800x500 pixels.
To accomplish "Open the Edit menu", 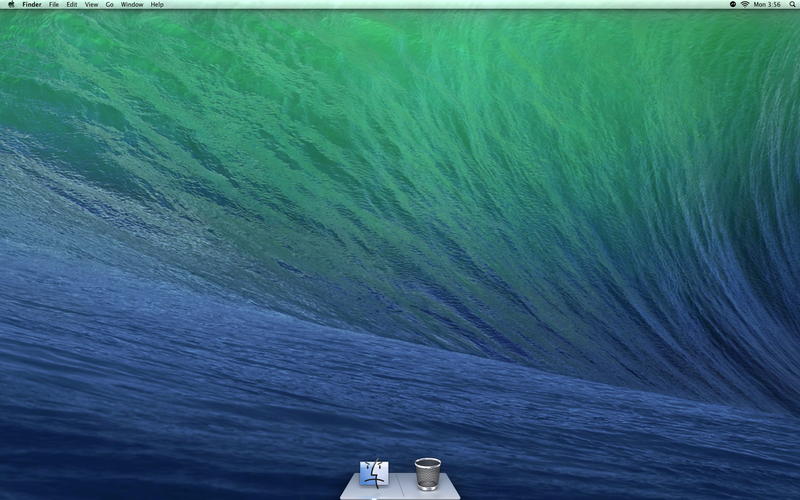I will coord(72,4).
